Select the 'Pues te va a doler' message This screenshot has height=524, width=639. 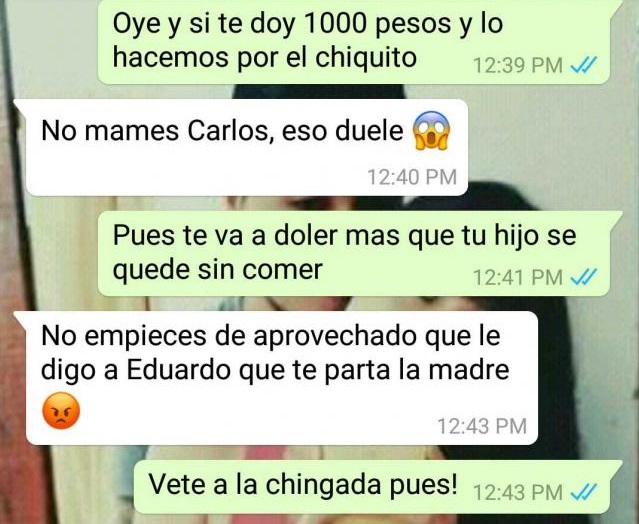click(x=360, y=253)
